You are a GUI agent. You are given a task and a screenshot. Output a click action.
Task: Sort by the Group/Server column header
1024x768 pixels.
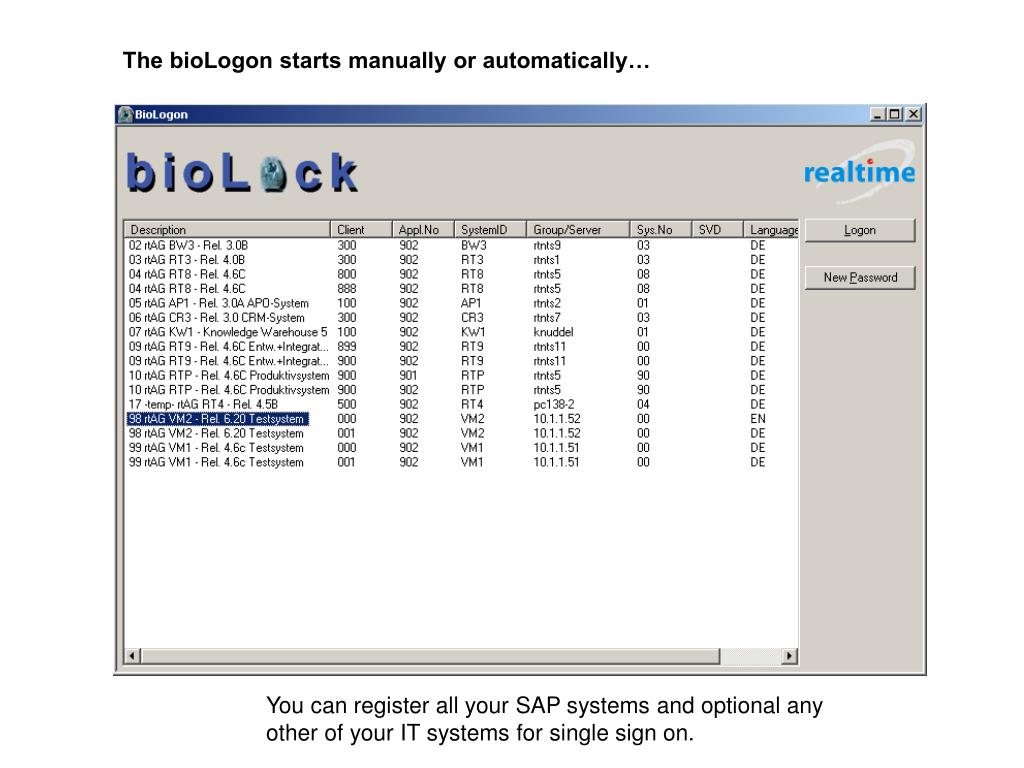[577, 230]
